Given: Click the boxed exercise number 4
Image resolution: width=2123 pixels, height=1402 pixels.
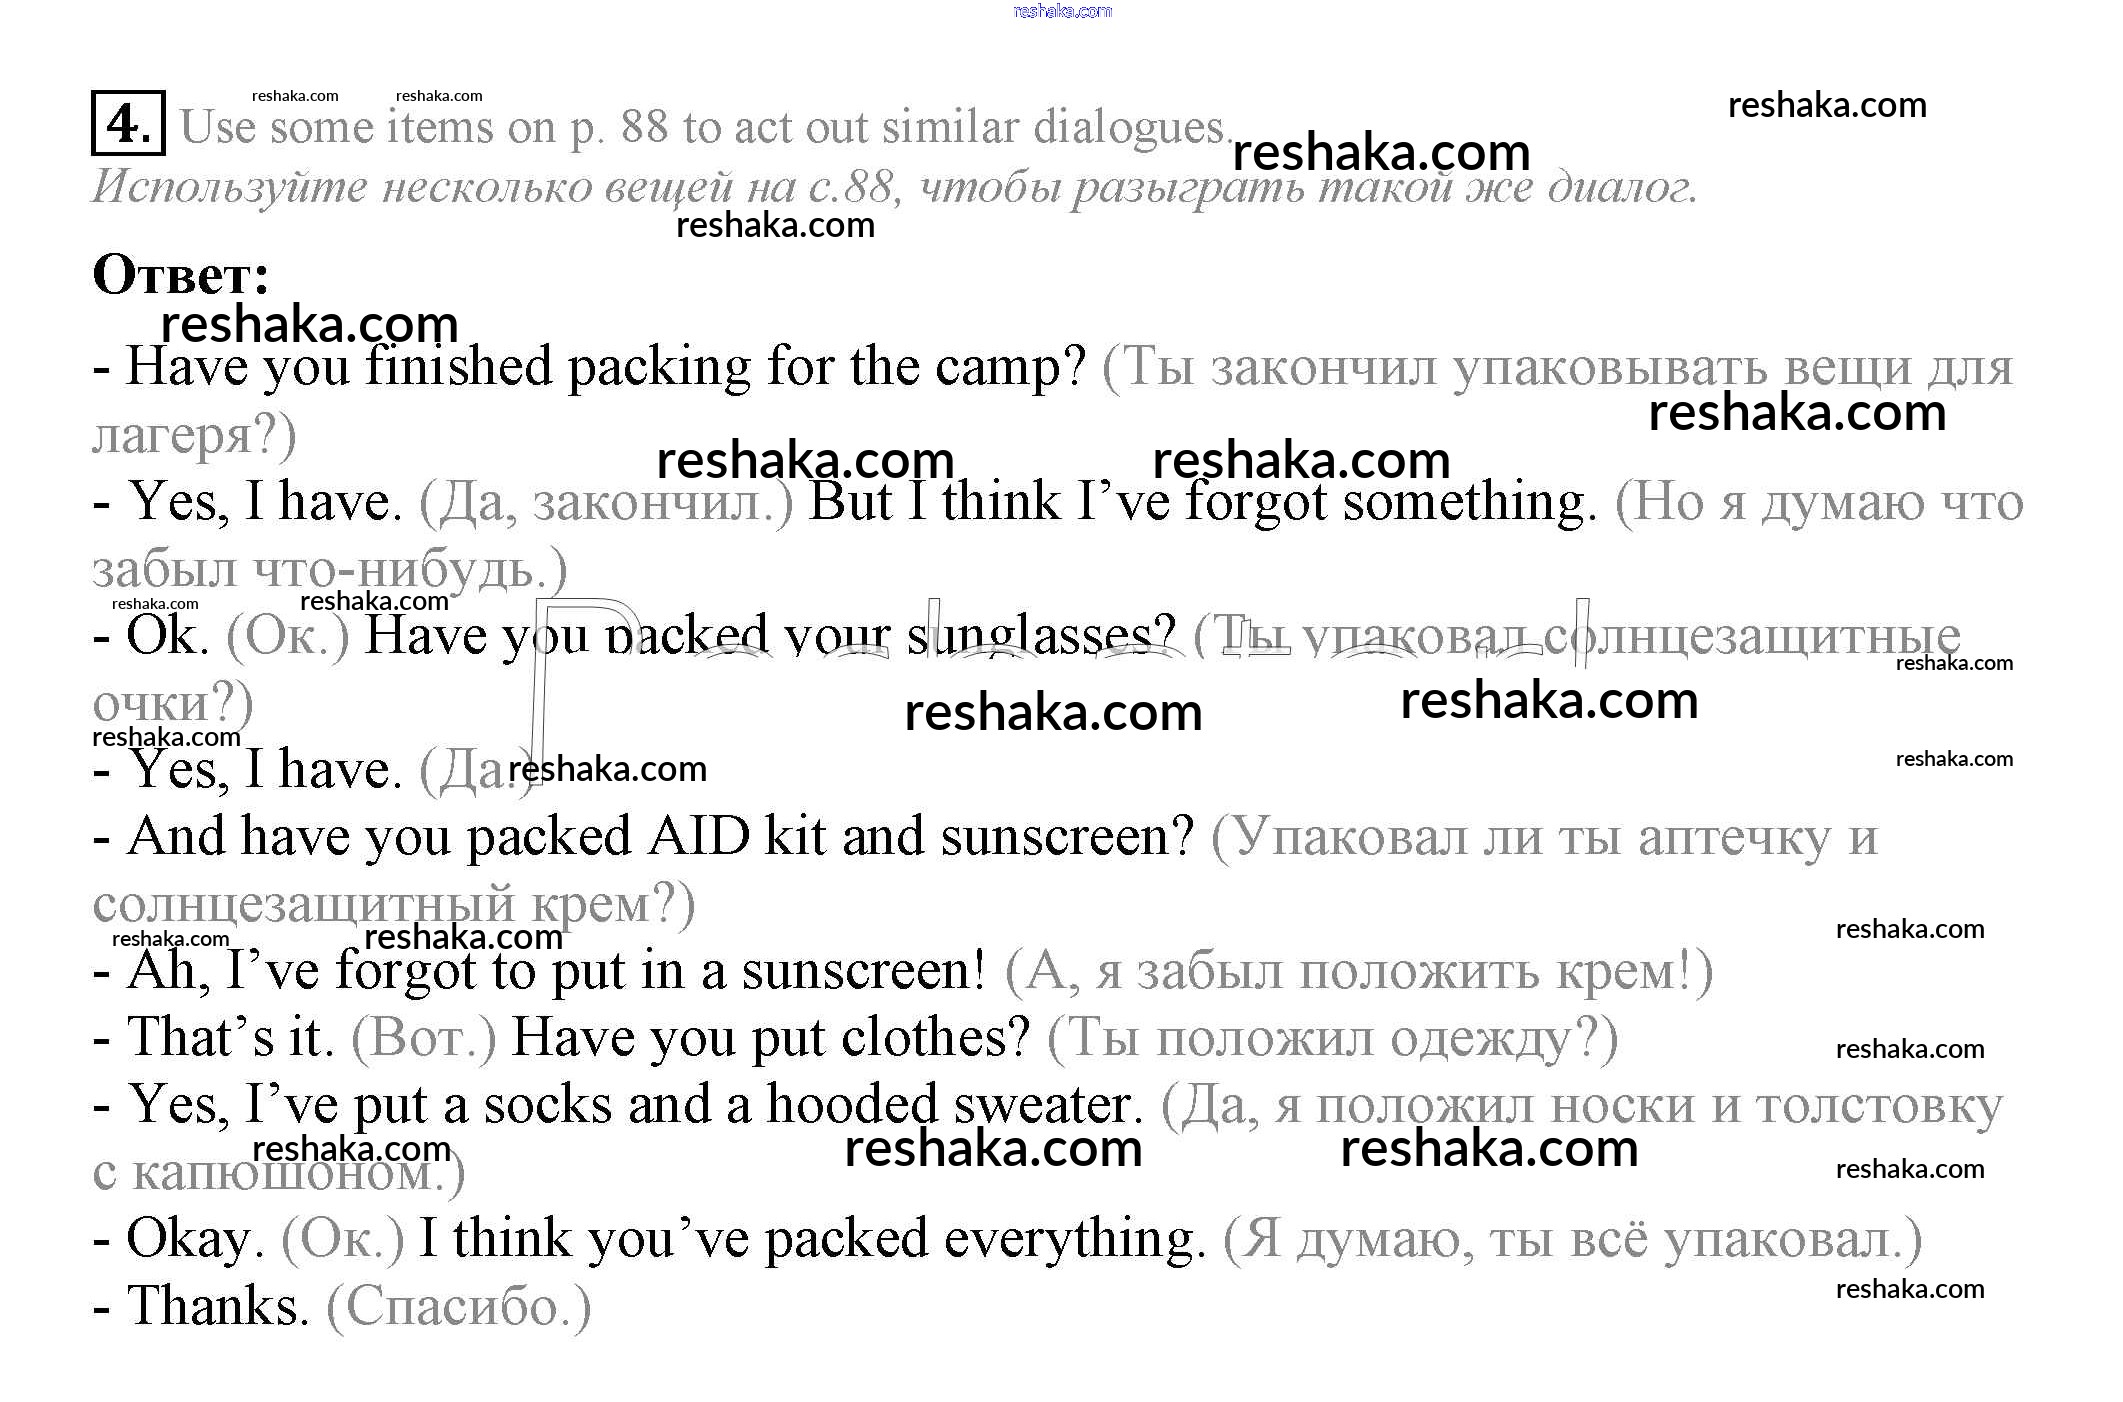Looking at the screenshot, I should tap(128, 124).
